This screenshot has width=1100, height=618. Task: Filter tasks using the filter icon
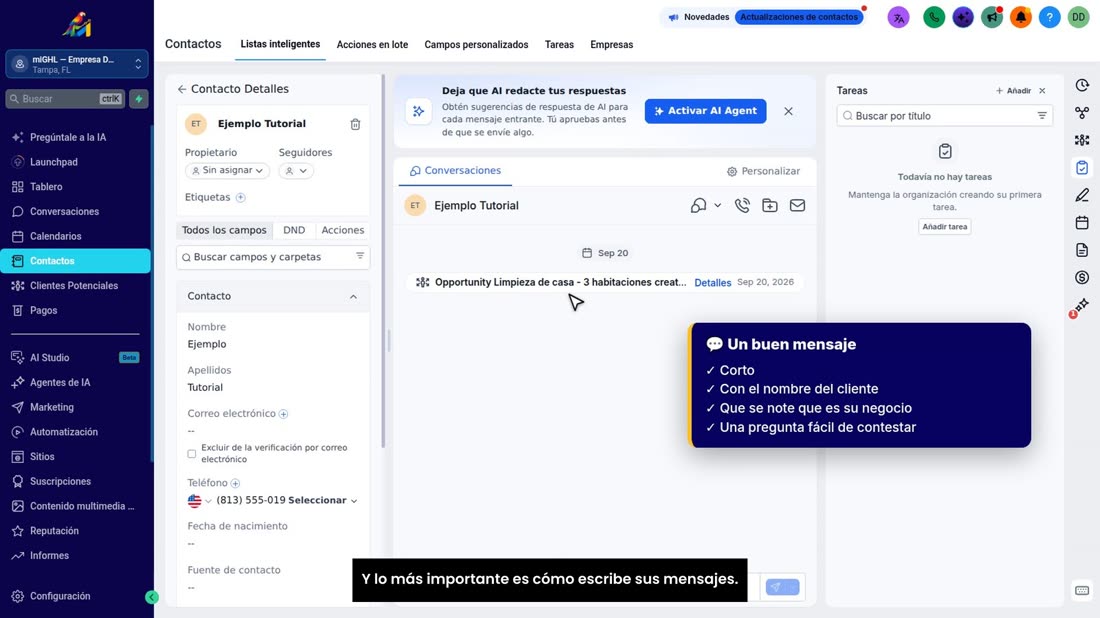tap(1042, 116)
